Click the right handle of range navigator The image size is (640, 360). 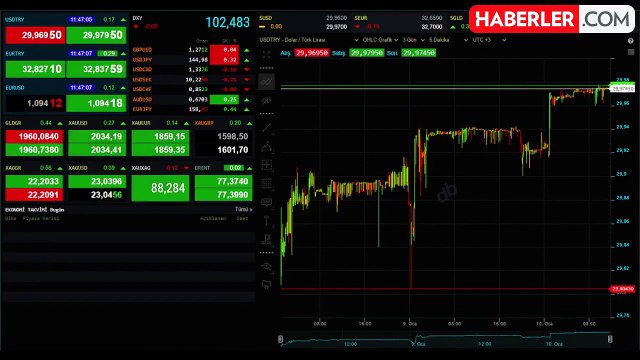[610, 339]
